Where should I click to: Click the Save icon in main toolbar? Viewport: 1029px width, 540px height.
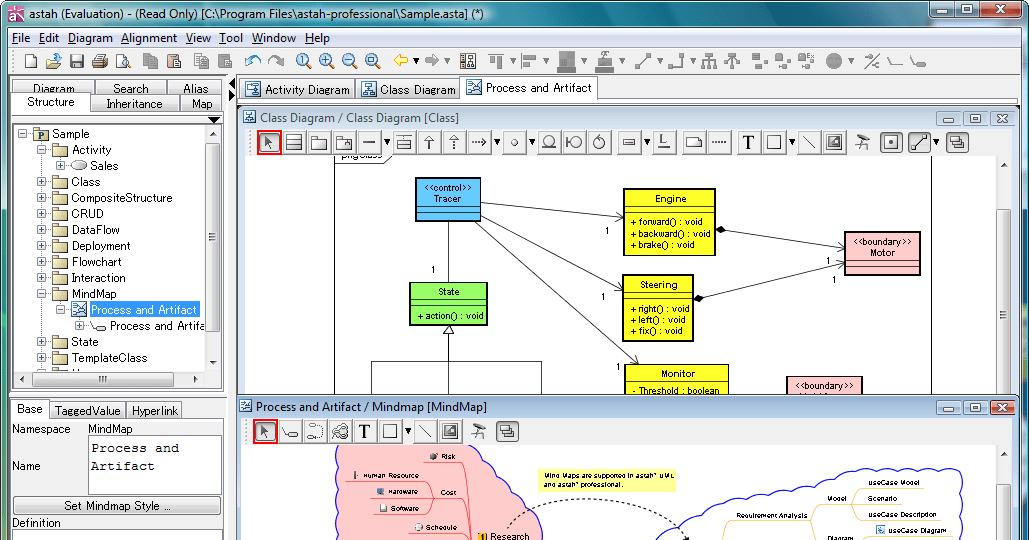pos(77,61)
